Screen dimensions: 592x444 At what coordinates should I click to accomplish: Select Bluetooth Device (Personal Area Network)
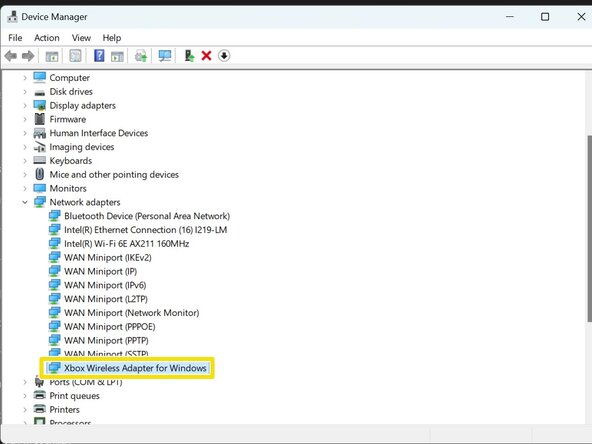coord(147,216)
